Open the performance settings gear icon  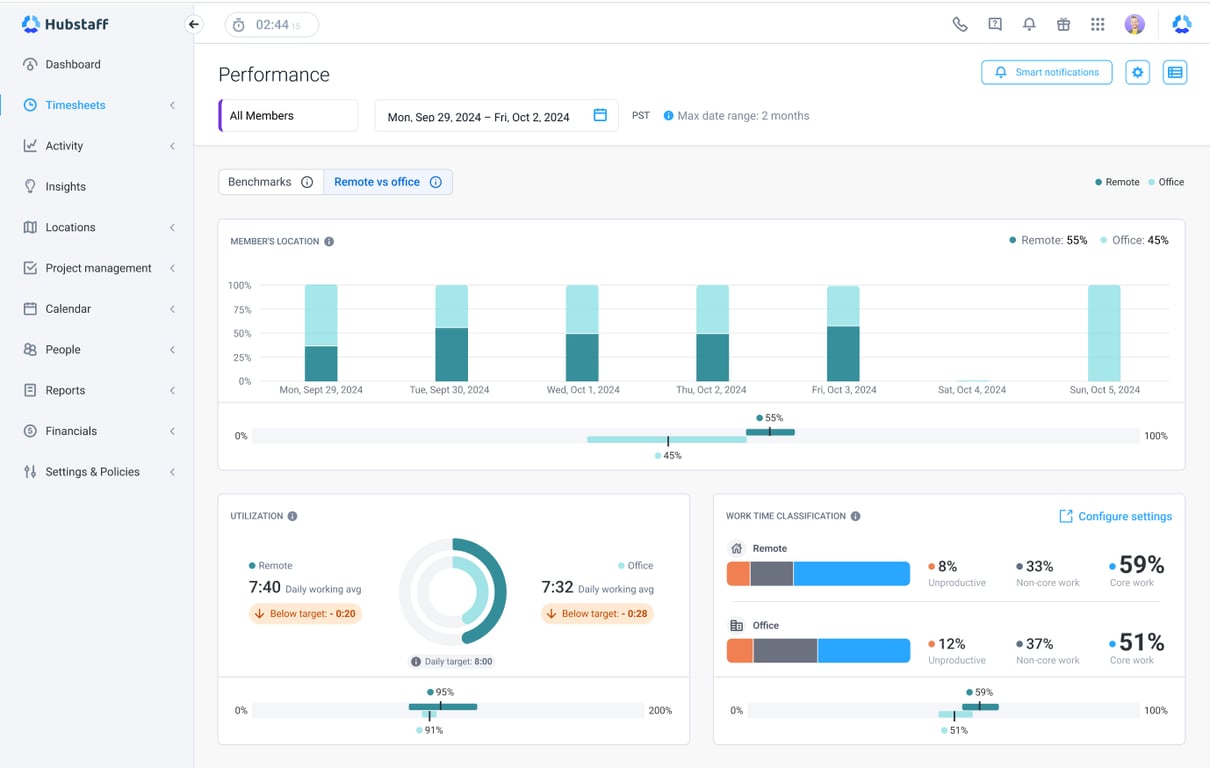click(1137, 73)
